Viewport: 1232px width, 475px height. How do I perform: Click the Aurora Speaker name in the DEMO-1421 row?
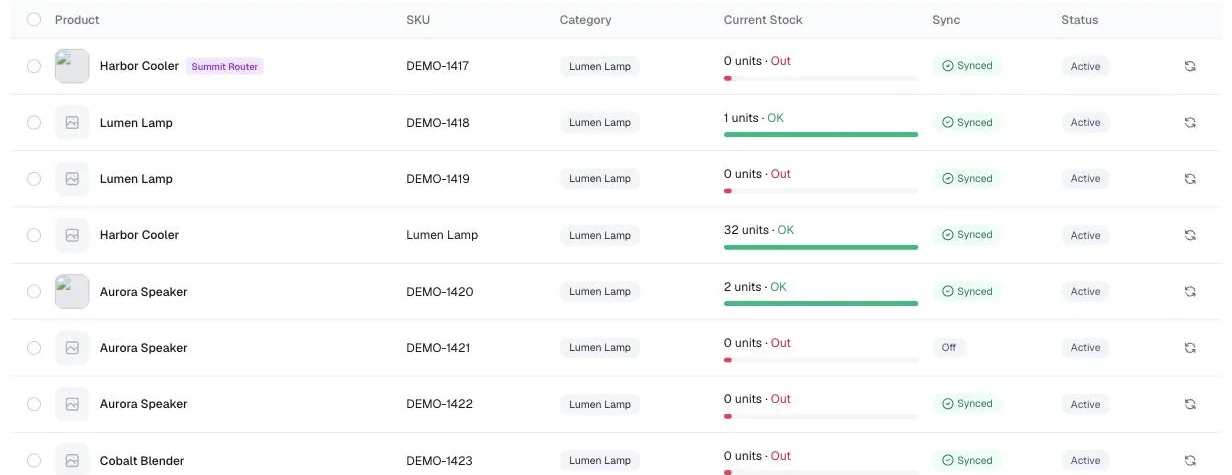coord(143,347)
